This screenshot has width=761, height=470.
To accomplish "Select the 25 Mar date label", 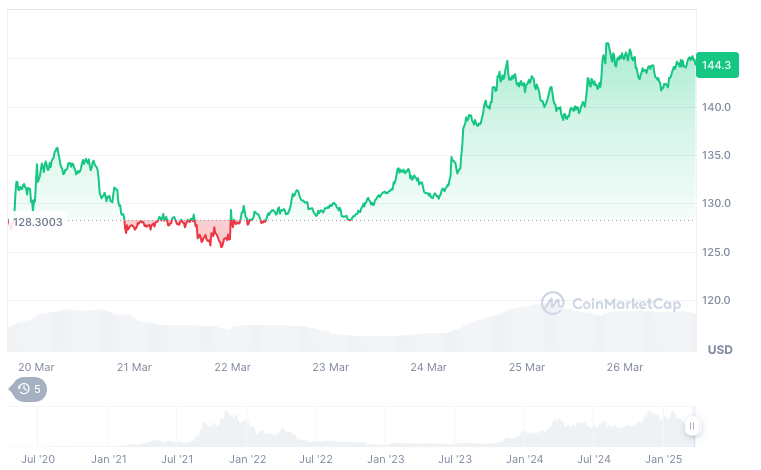I will click(527, 367).
